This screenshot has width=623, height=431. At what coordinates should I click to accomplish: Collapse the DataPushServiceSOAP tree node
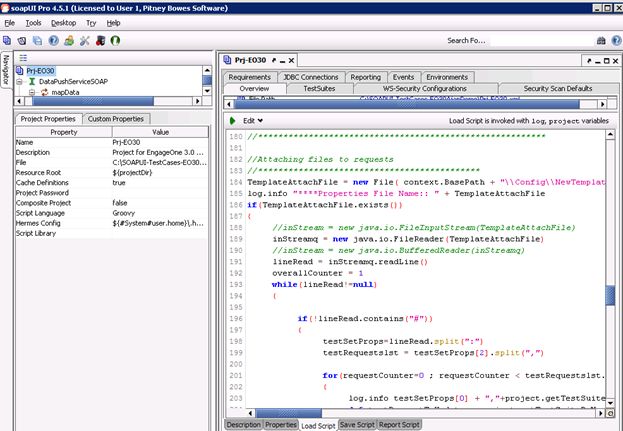point(19,81)
